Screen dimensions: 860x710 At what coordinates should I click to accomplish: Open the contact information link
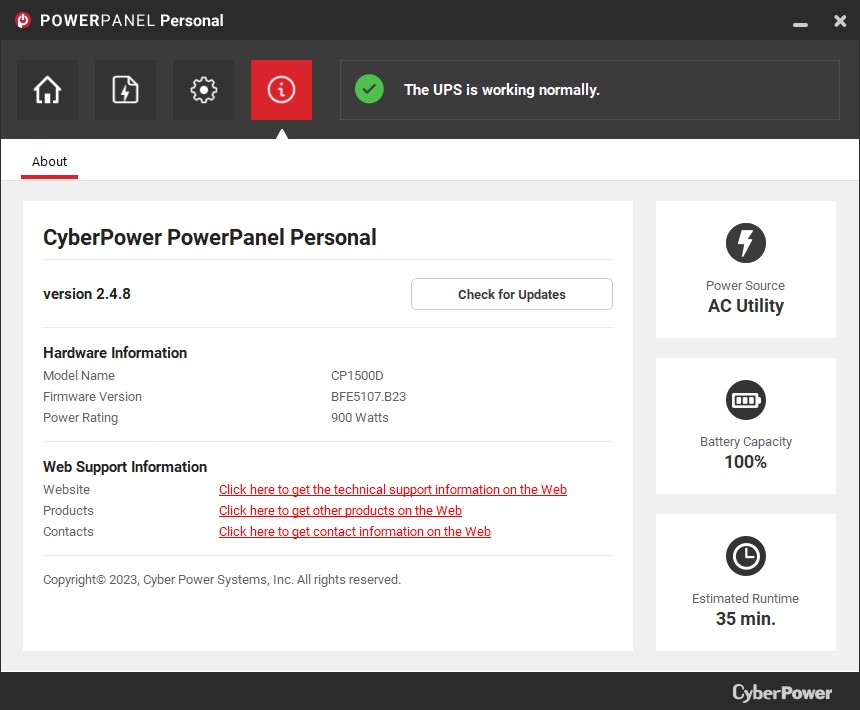tap(355, 531)
